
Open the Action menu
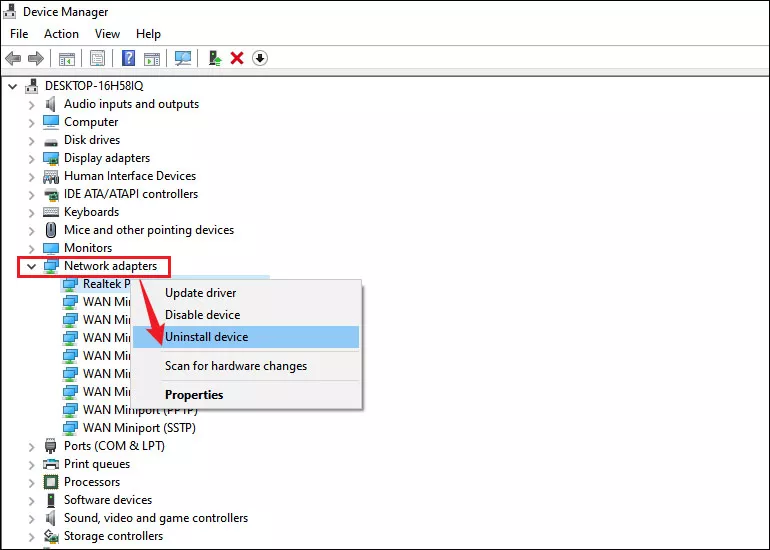[61, 34]
